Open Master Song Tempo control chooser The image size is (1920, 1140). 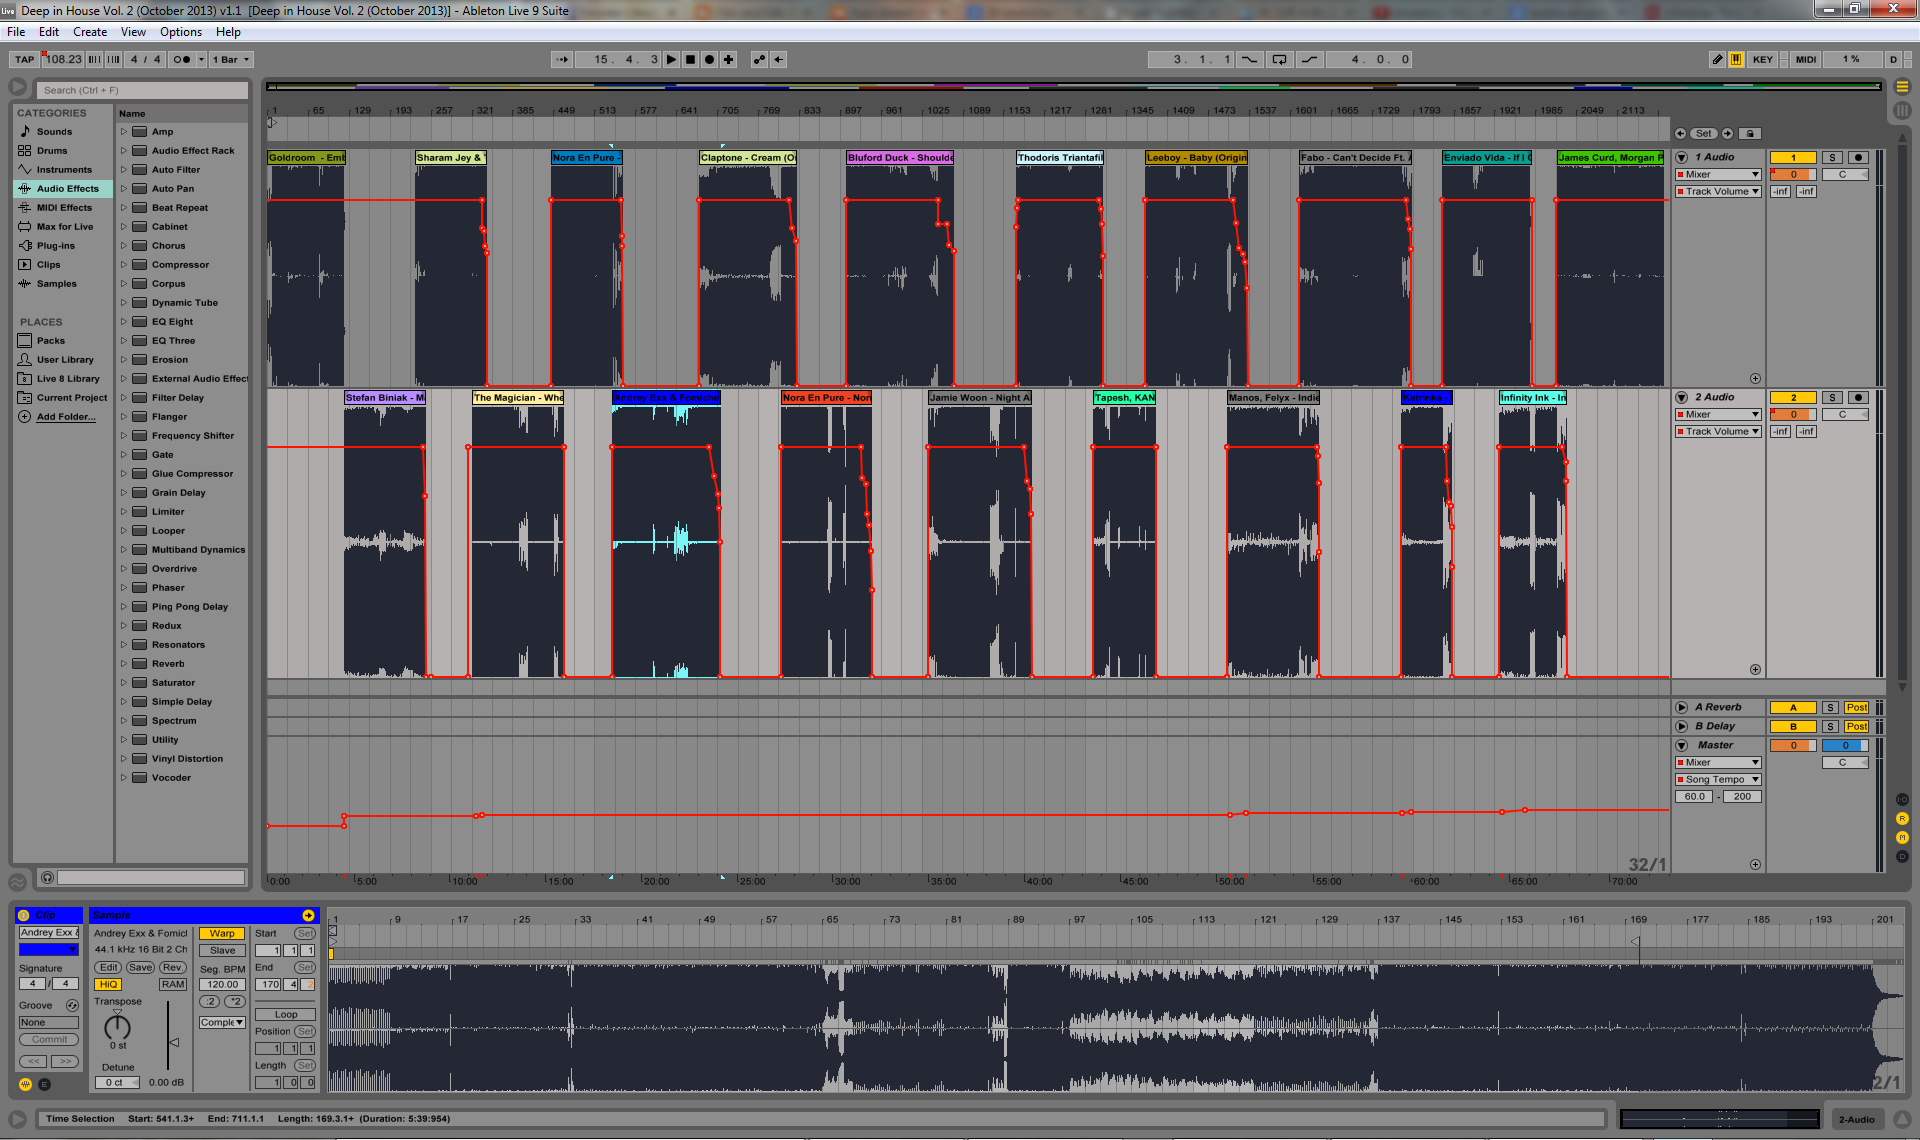(x=1718, y=780)
